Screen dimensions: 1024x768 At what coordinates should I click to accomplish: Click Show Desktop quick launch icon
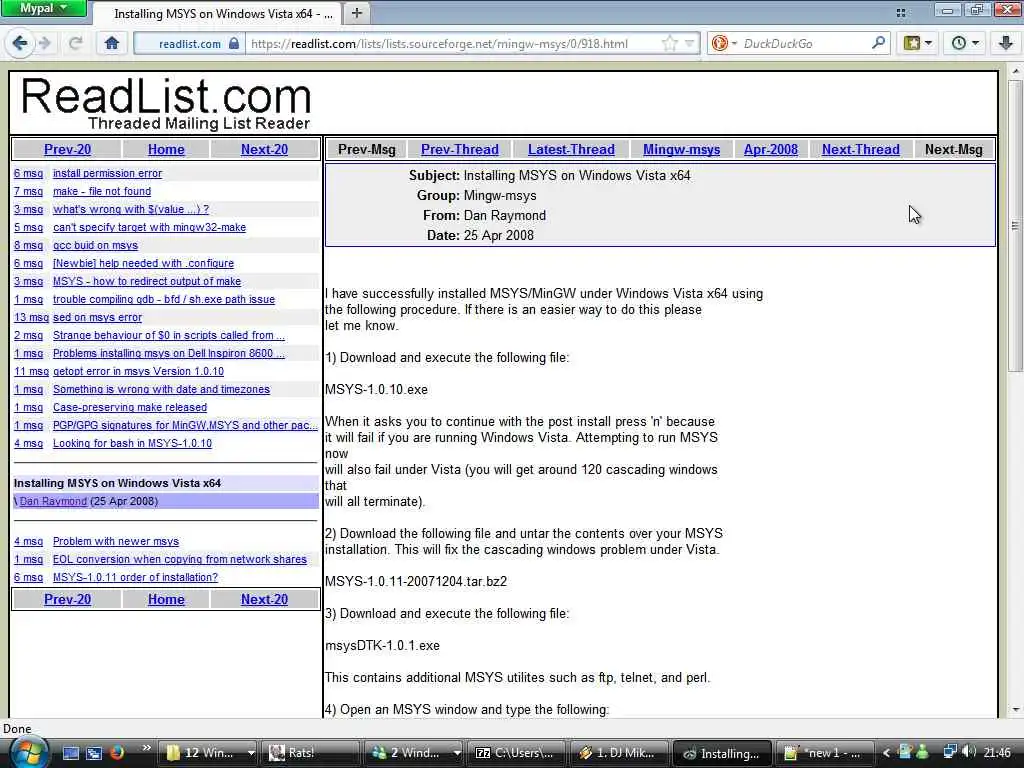point(71,753)
